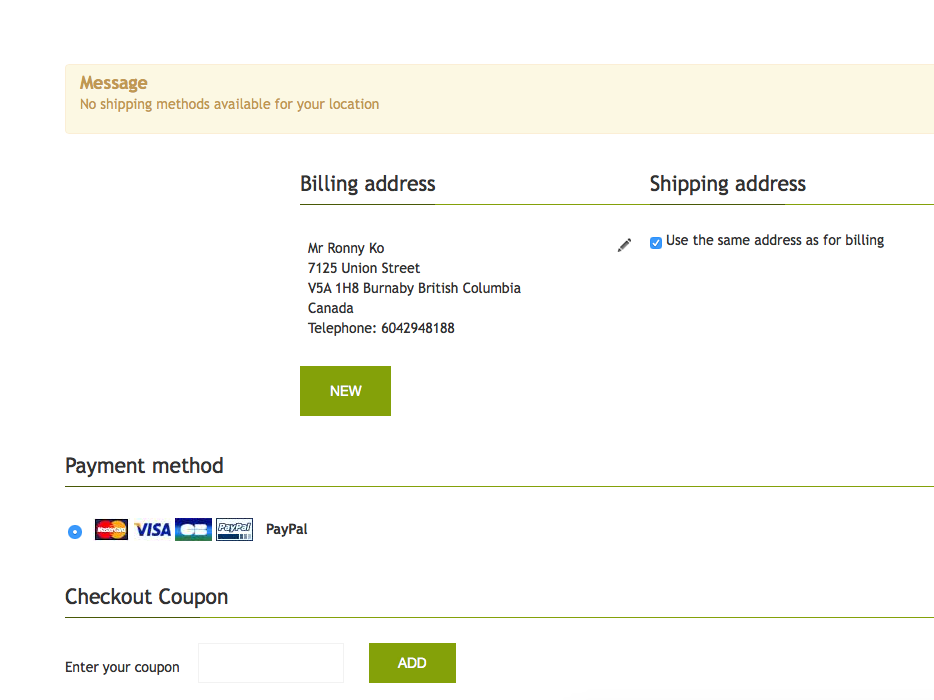Viewport: 934px width, 700px height.
Task: Click the Checkout Coupon heading
Action: pyautogui.click(x=146, y=597)
